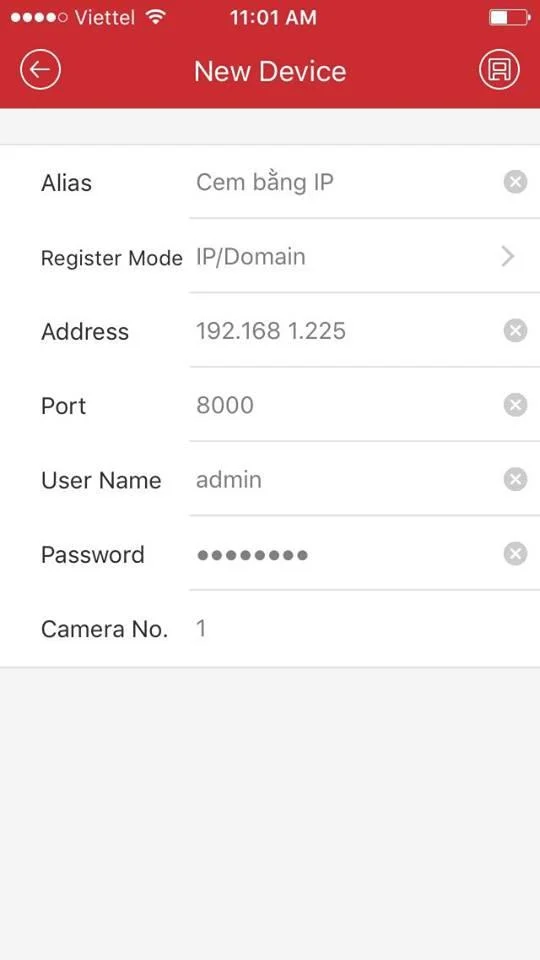Tap the New Device title
This screenshot has height=960, width=540.
270,71
